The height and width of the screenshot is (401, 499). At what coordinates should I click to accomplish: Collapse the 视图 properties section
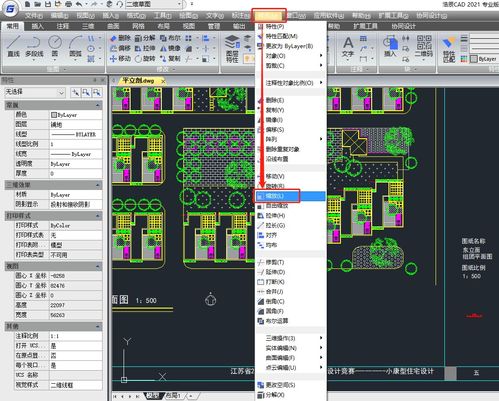pos(98,266)
